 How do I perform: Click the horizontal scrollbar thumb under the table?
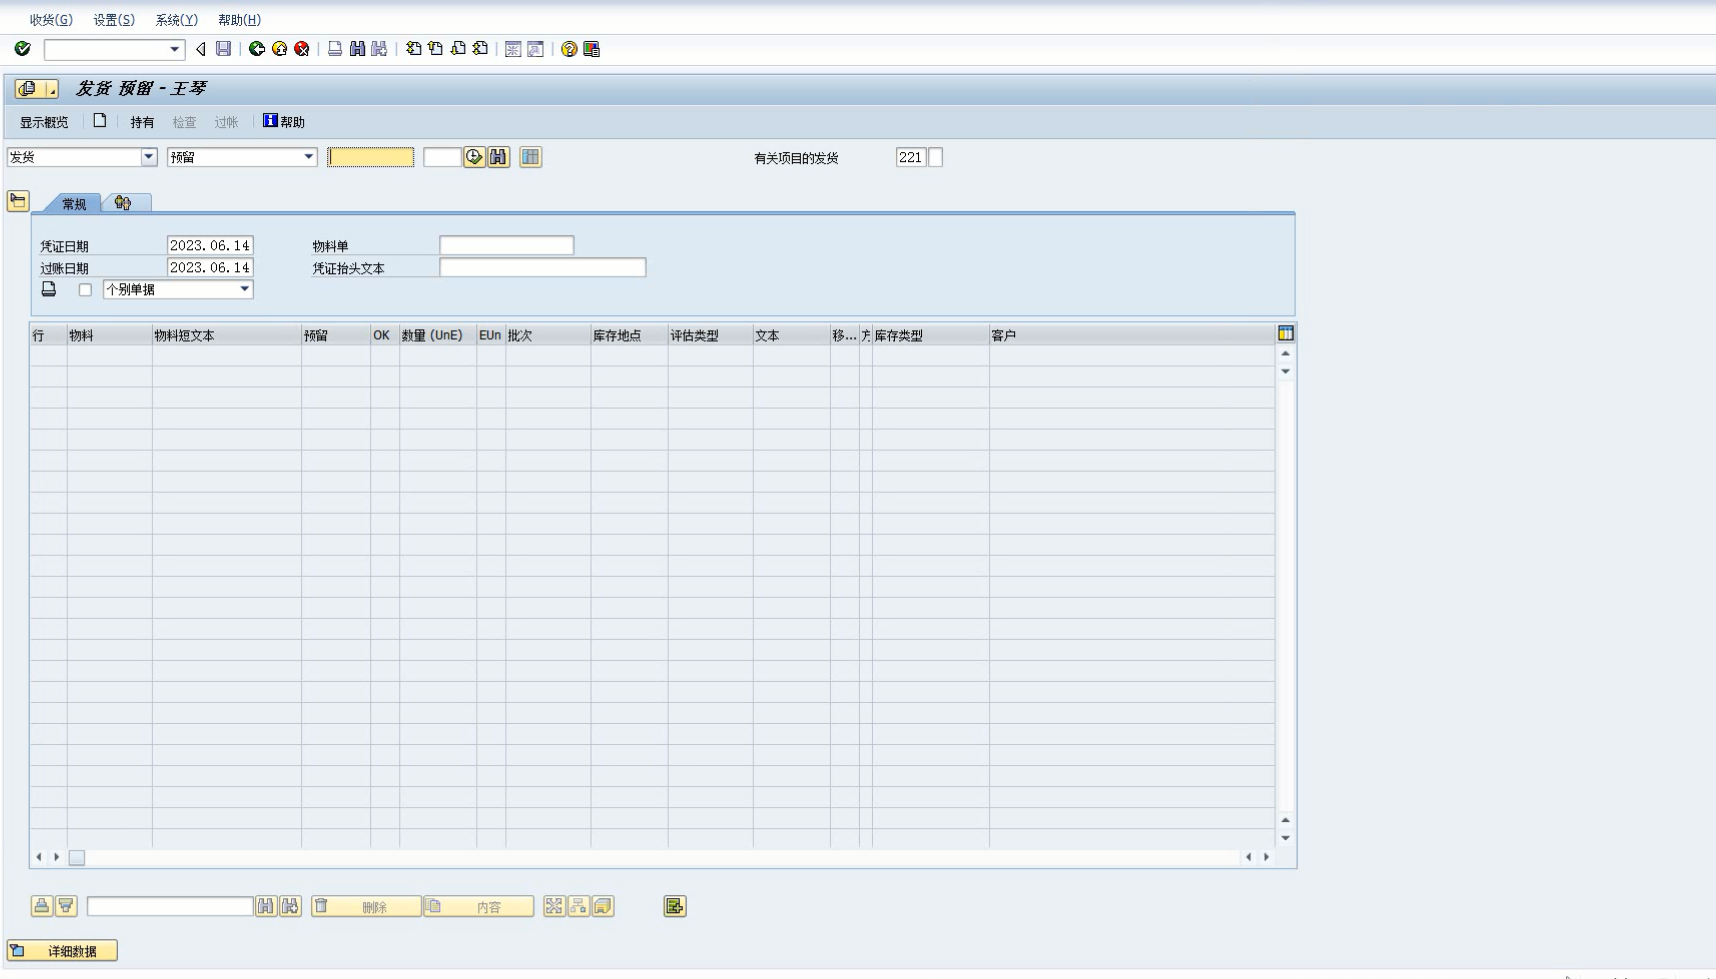pos(76,857)
